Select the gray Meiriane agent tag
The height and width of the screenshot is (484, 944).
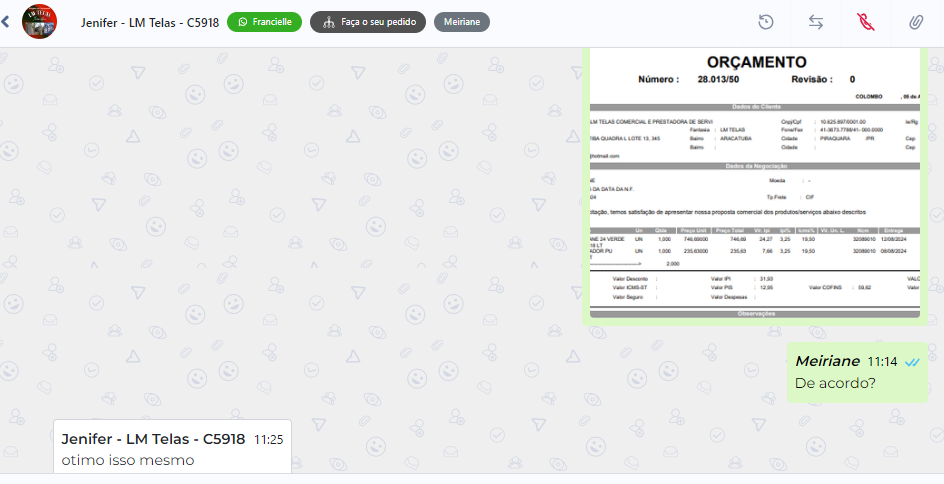(461, 22)
